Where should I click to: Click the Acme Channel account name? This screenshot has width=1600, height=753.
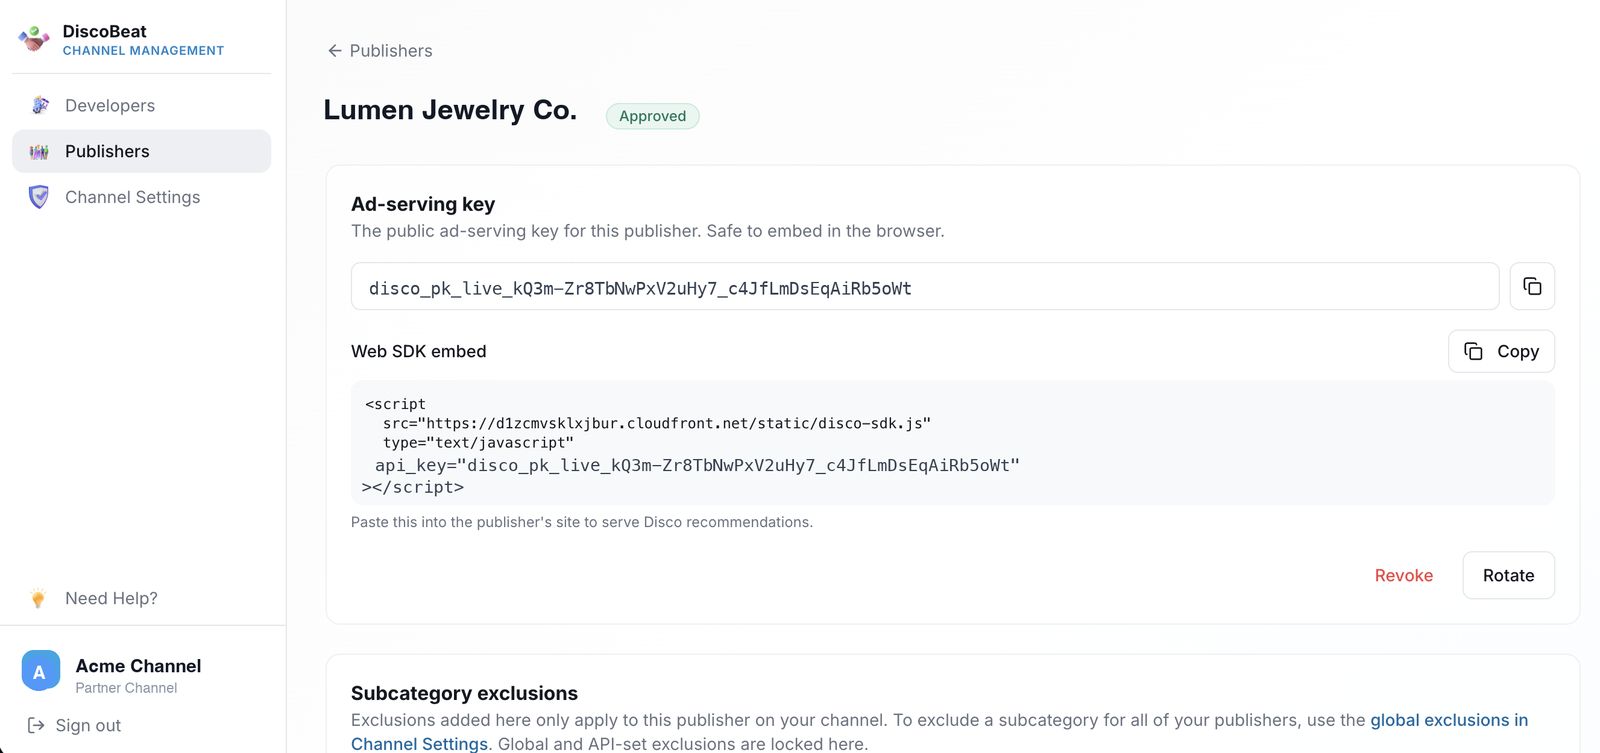pos(138,666)
